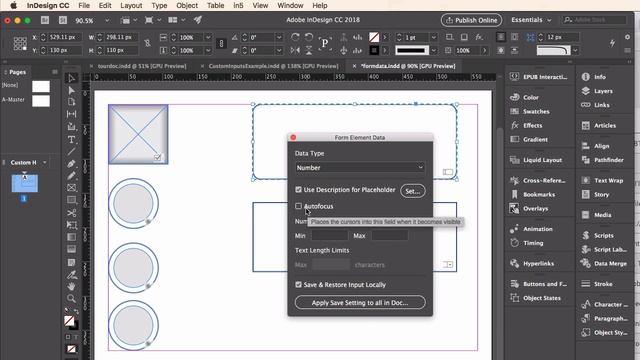Viewport: 640px width, 360px height.
Task: Open the Pathfinder panel
Action: pyautogui.click(x=602, y=160)
